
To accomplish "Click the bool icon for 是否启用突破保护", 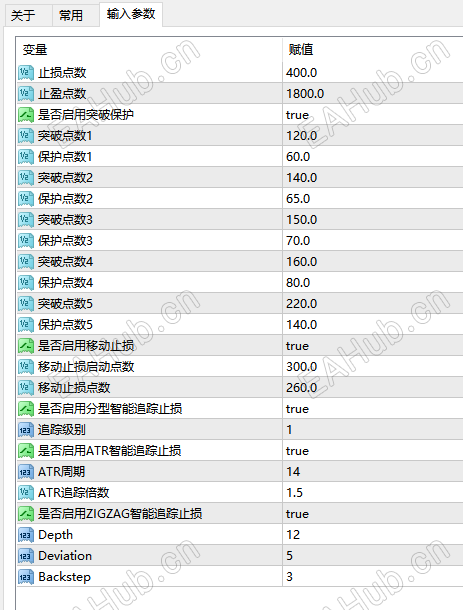I will pyautogui.click(x=26, y=115).
